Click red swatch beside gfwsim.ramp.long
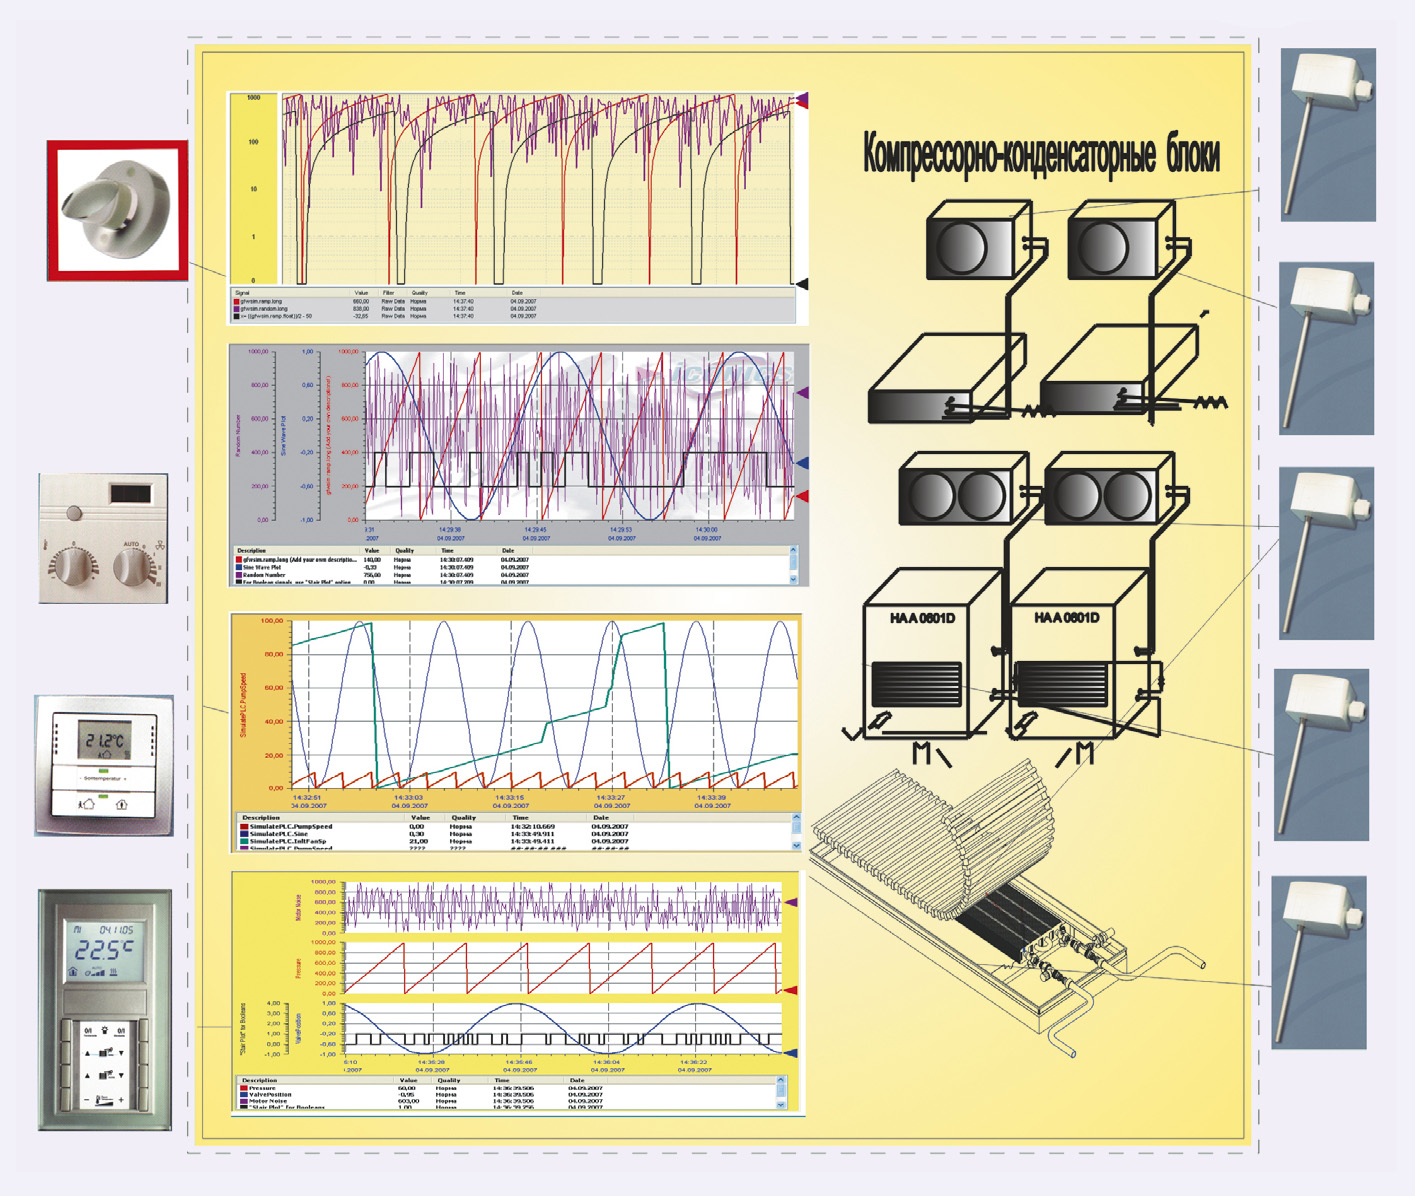This screenshot has height=1196, width=1415. pyautogui.click(x=237, y=301)
